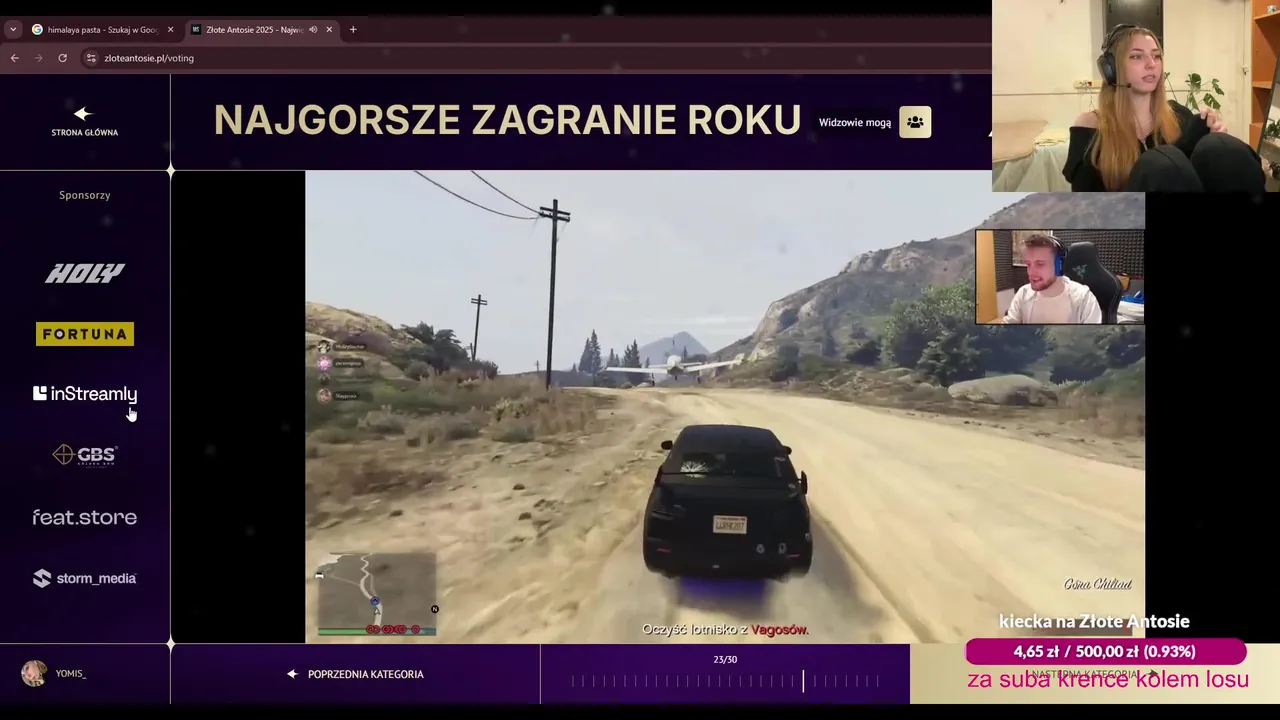Close the himalaya pasta tab
Image resolution: width=1280 pixels, height=720 pixels.
tap(170, 30)
